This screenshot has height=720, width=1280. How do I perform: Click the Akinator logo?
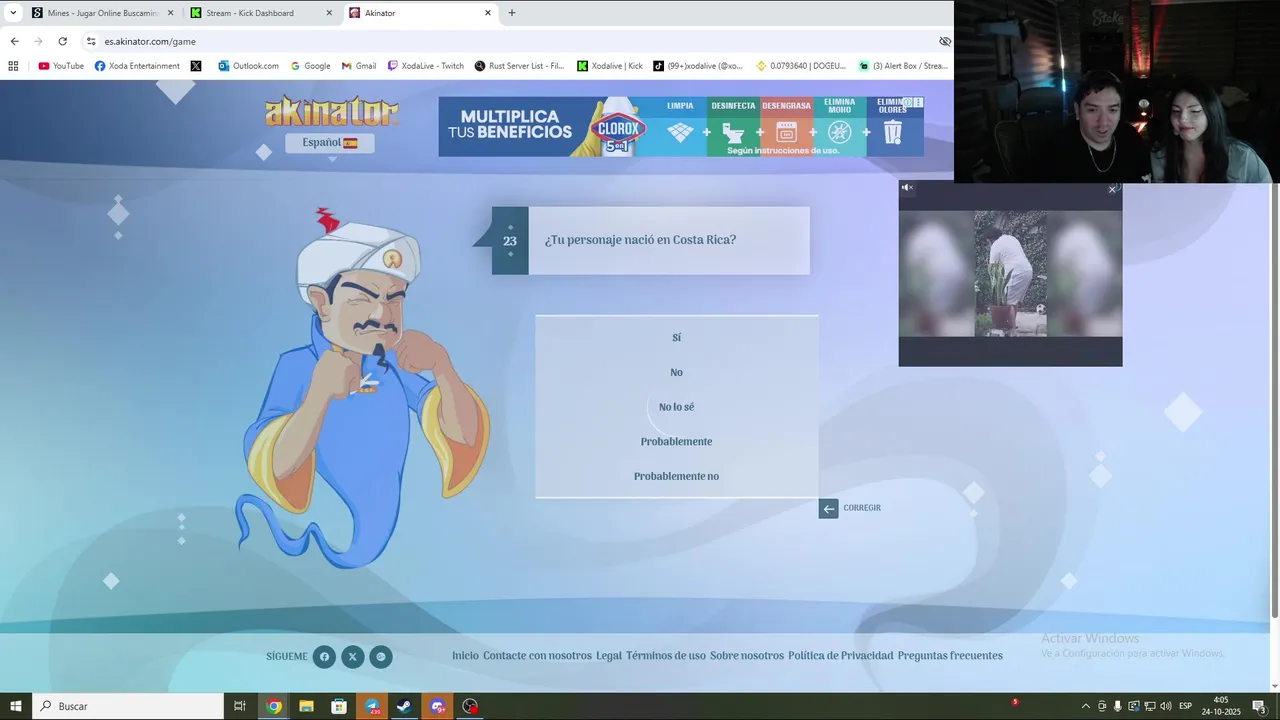pos(332,111)
